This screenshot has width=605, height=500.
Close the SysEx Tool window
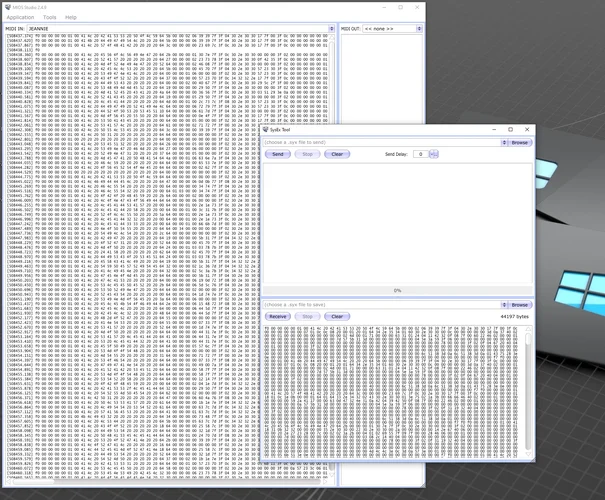click(527, 130)
